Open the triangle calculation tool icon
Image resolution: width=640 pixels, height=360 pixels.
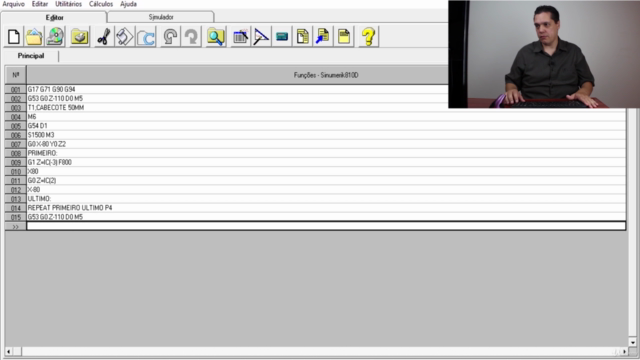tap(261, 37)
